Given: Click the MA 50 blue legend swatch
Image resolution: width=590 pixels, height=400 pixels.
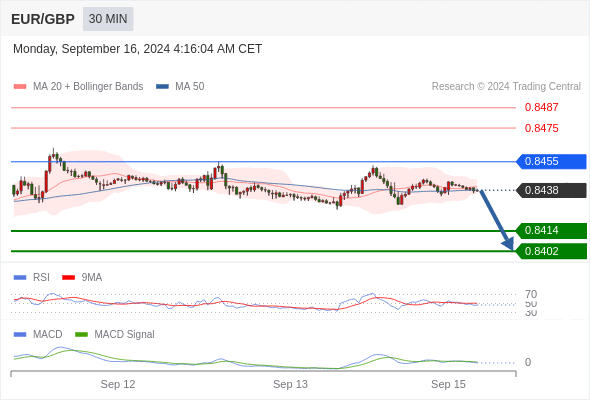Looking at the screenshot, I should 162,87.
